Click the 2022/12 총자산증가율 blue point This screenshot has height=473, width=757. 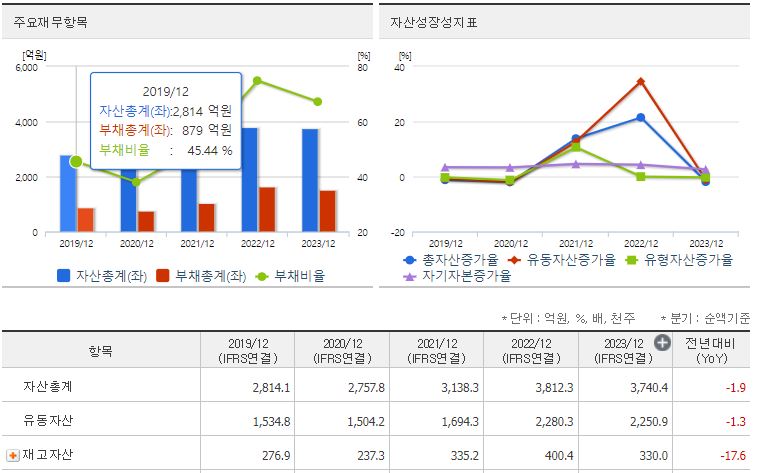(x=641, y=117)
